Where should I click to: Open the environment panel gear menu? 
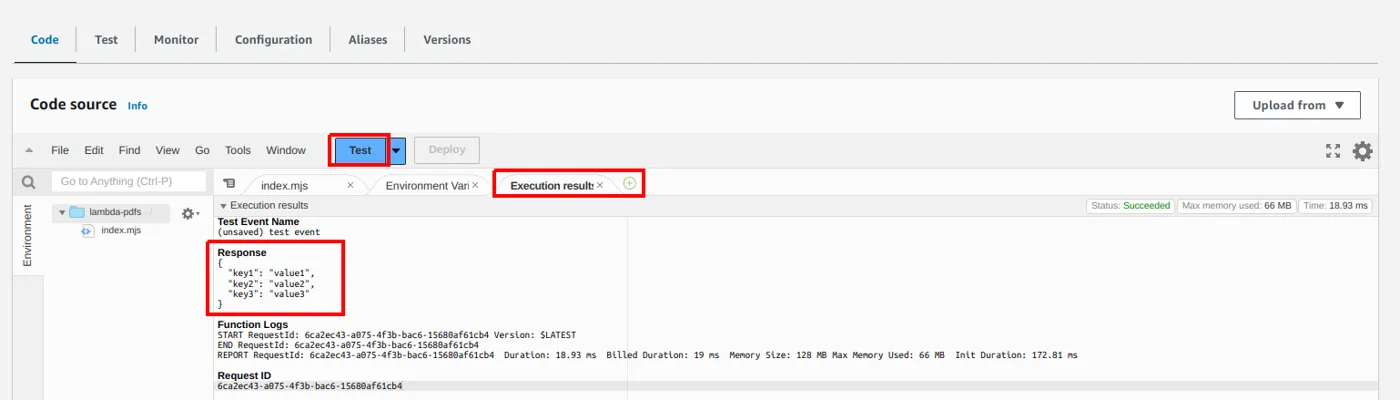[x=189, y=213]
